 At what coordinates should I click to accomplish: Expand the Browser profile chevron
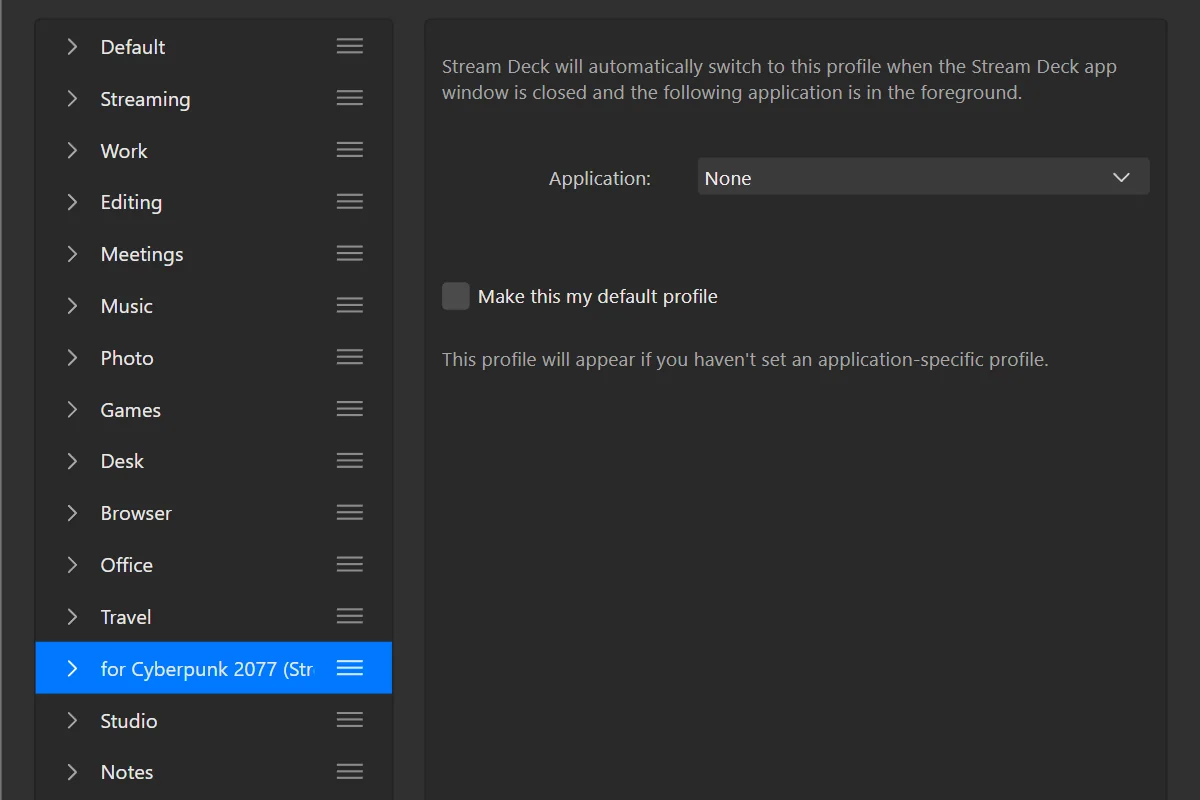[x=72, y=512]
